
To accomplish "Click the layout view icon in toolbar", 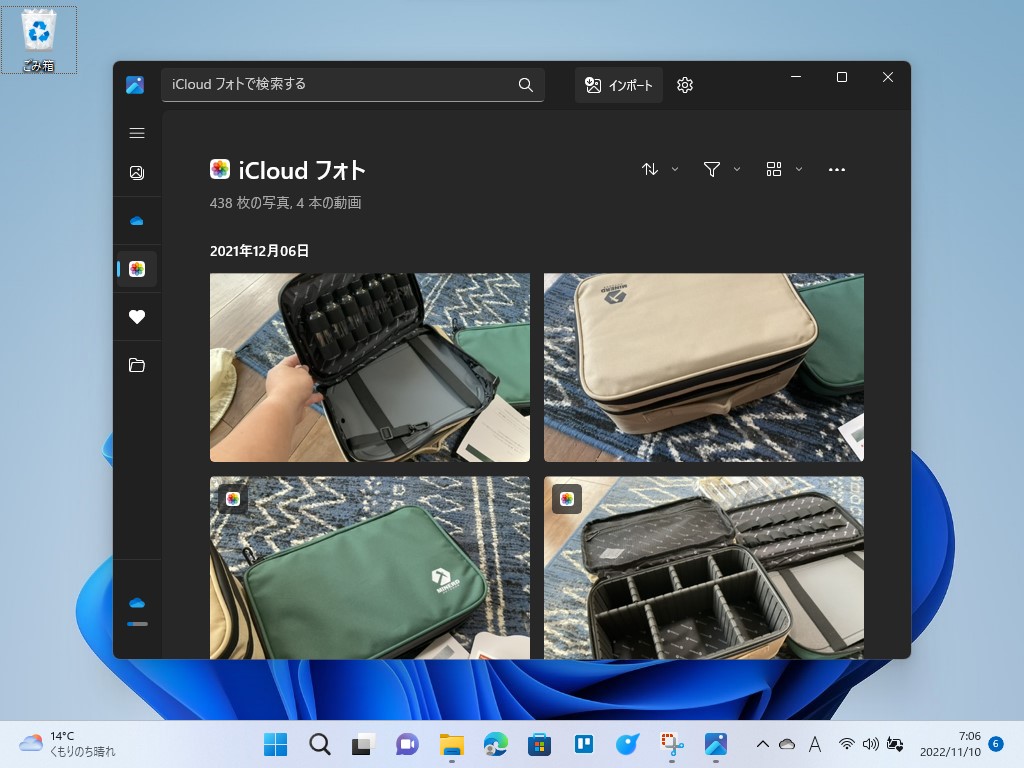I will (773, 169).
